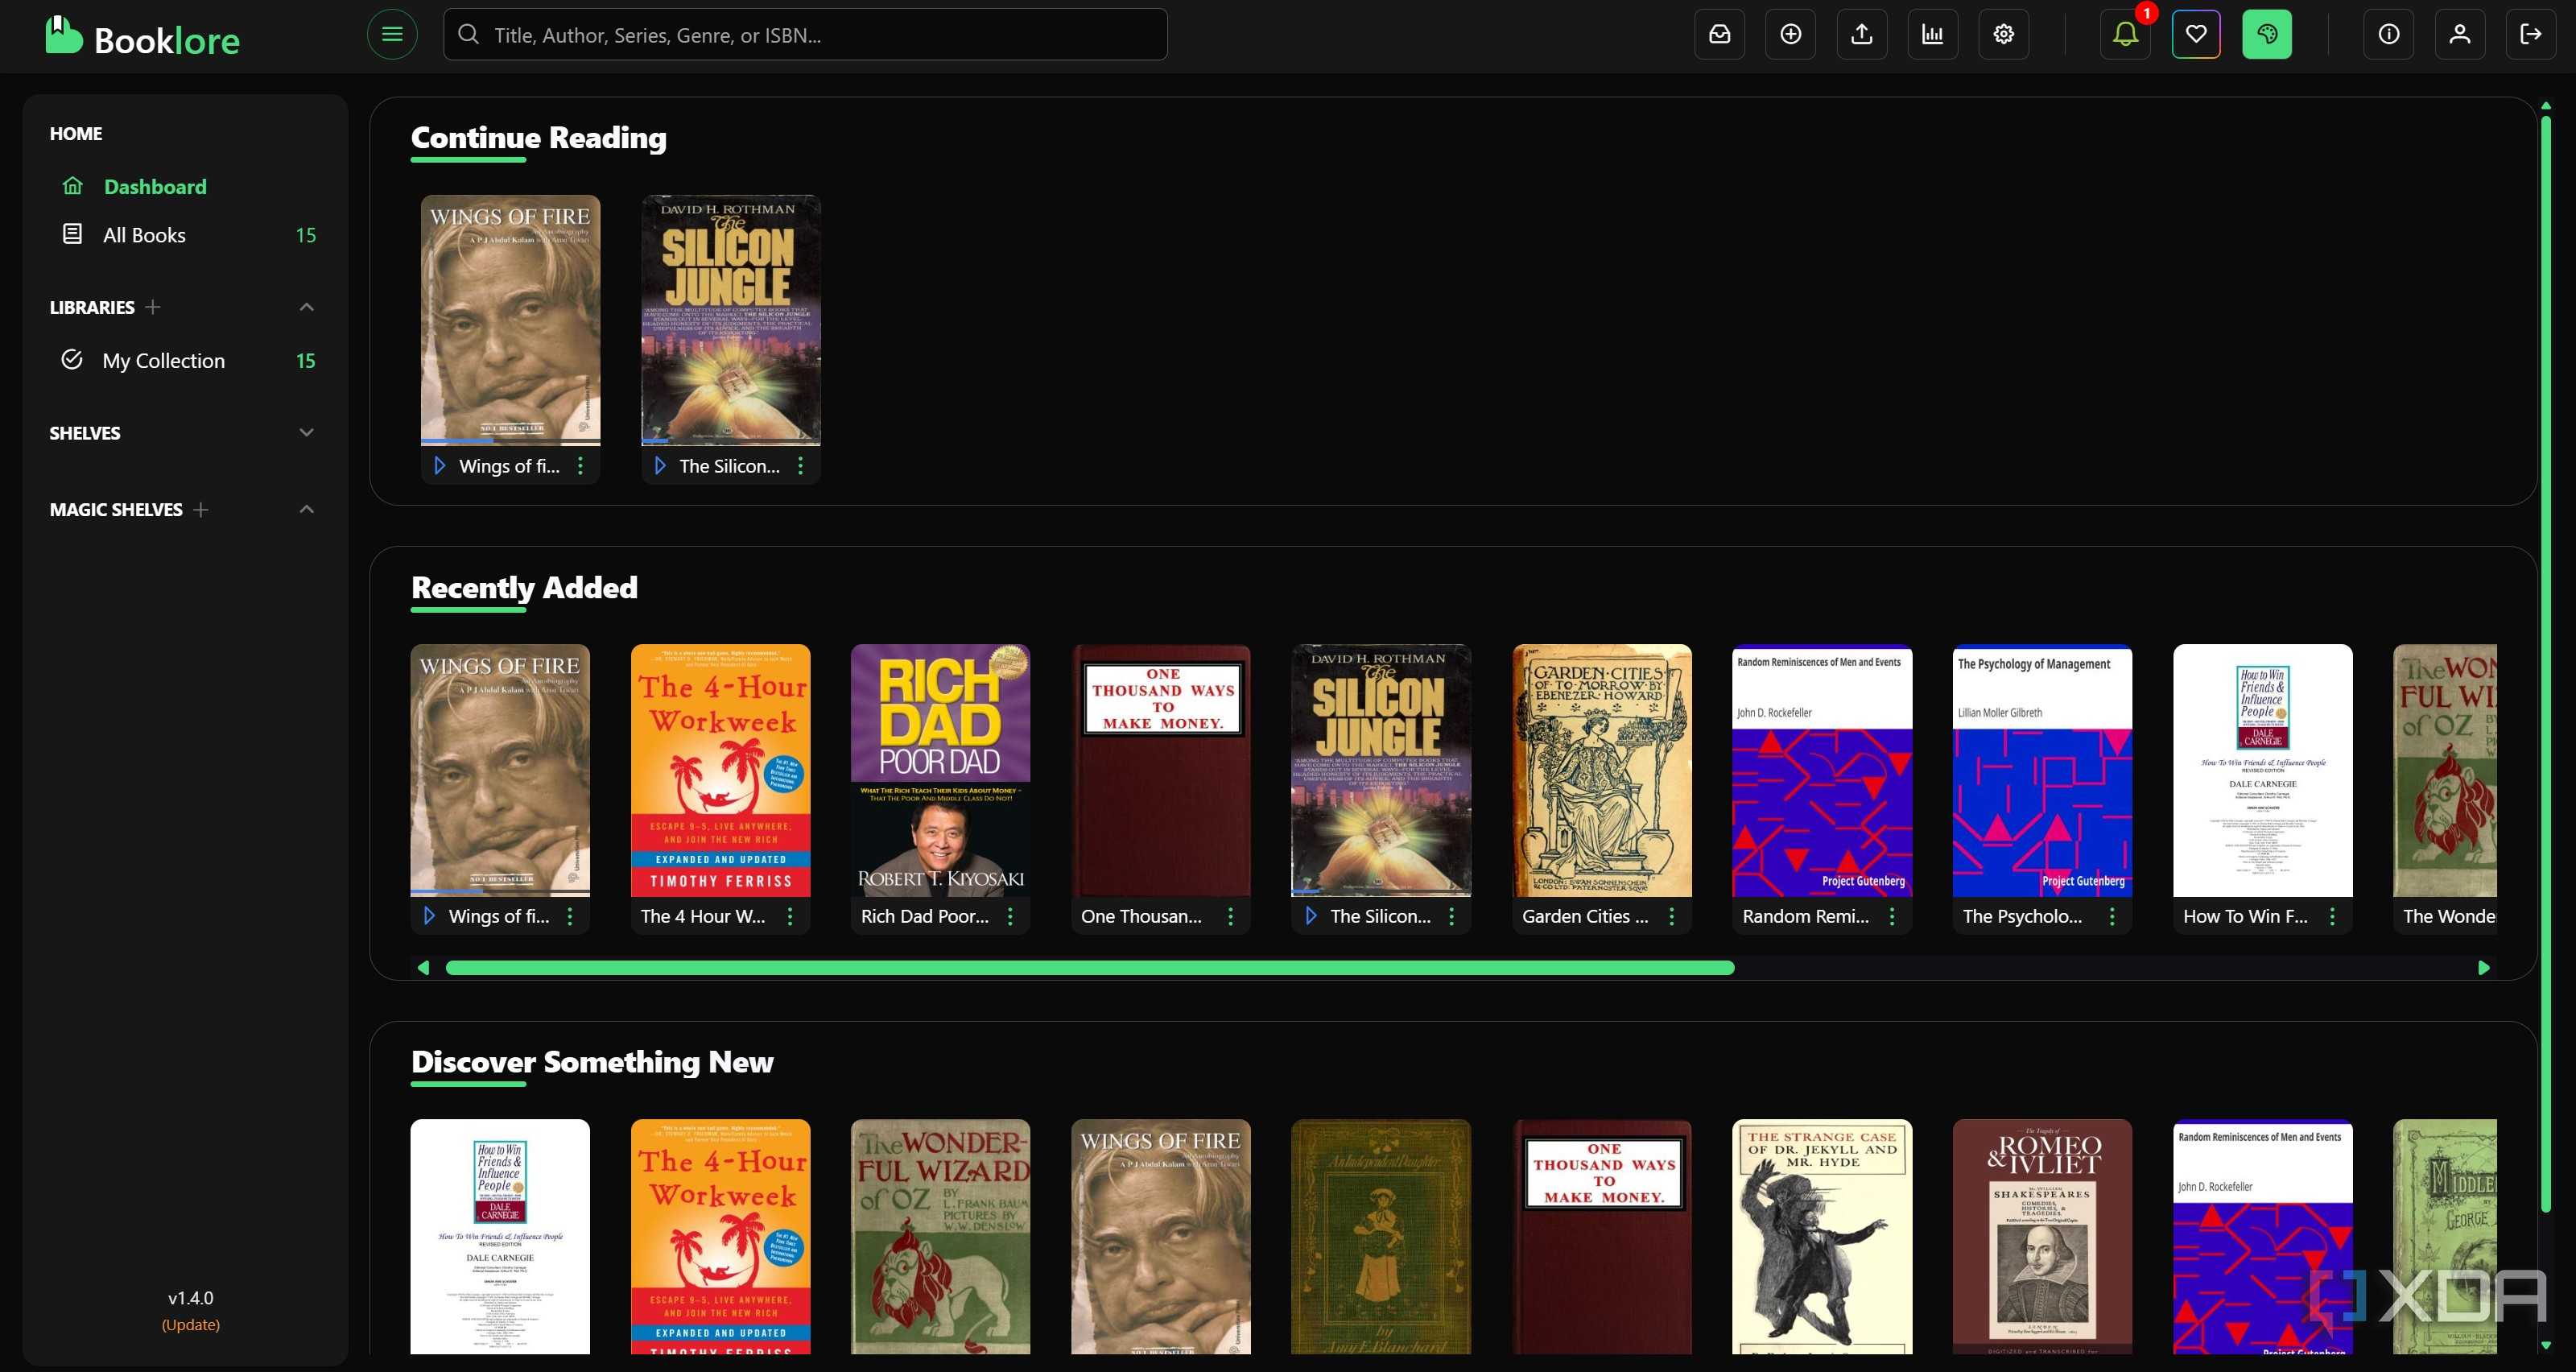Click left arrow of Recently Added scrollbar

click(423, 968)
